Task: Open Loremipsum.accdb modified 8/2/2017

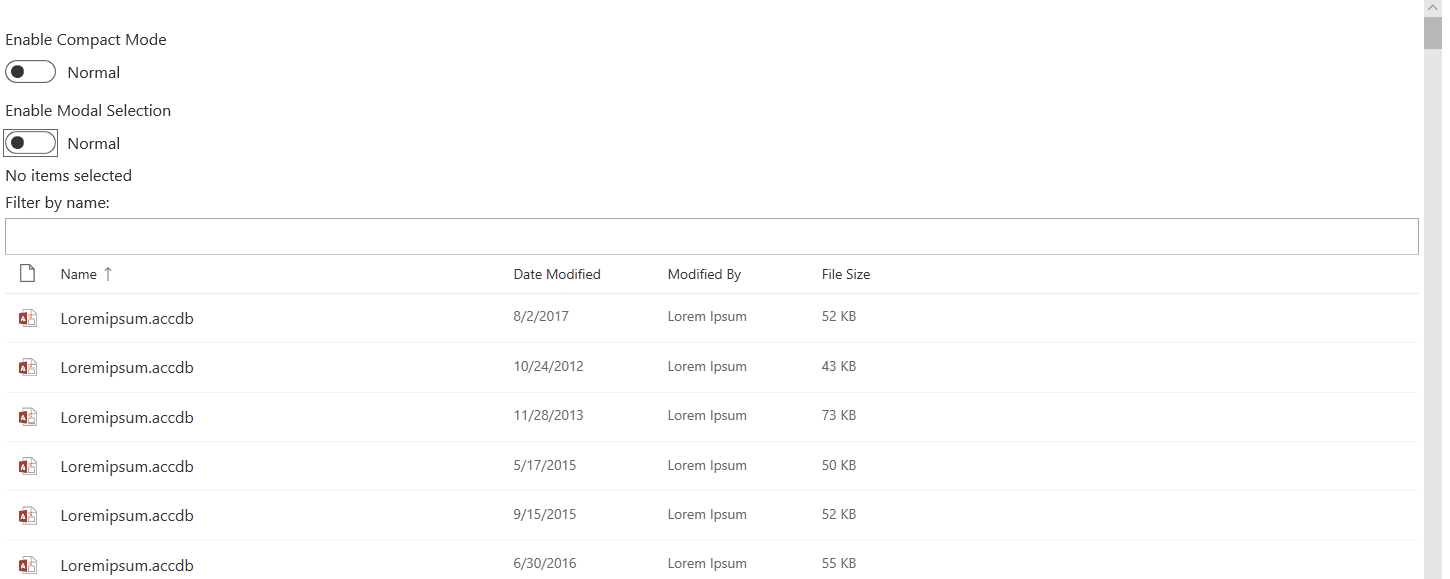Action: coord(127,319)
